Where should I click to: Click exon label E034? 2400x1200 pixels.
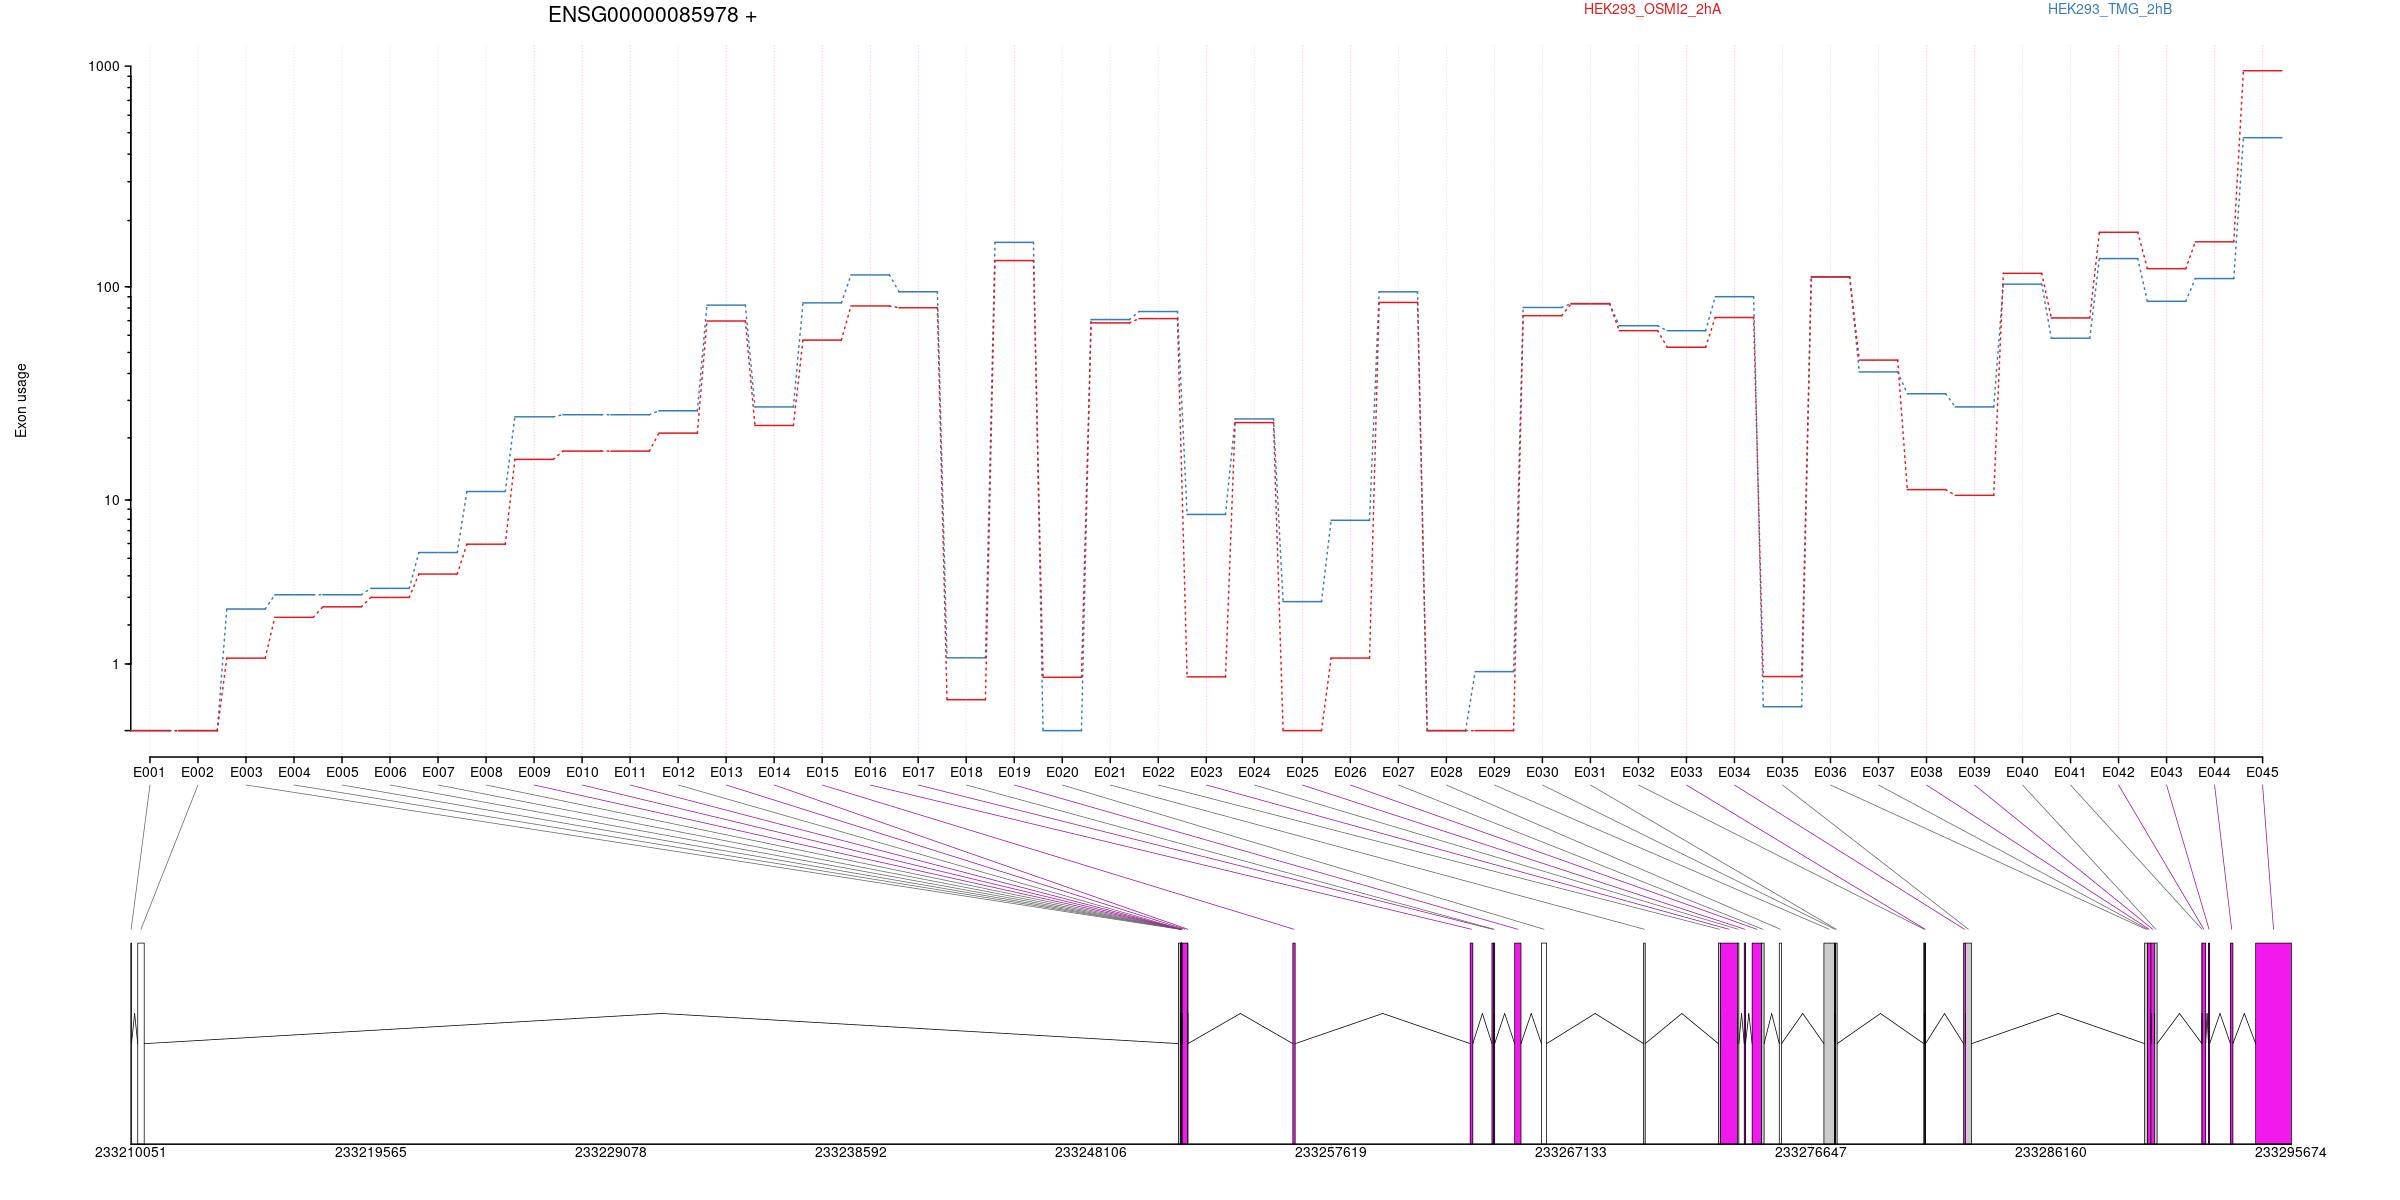[1734, 772]
